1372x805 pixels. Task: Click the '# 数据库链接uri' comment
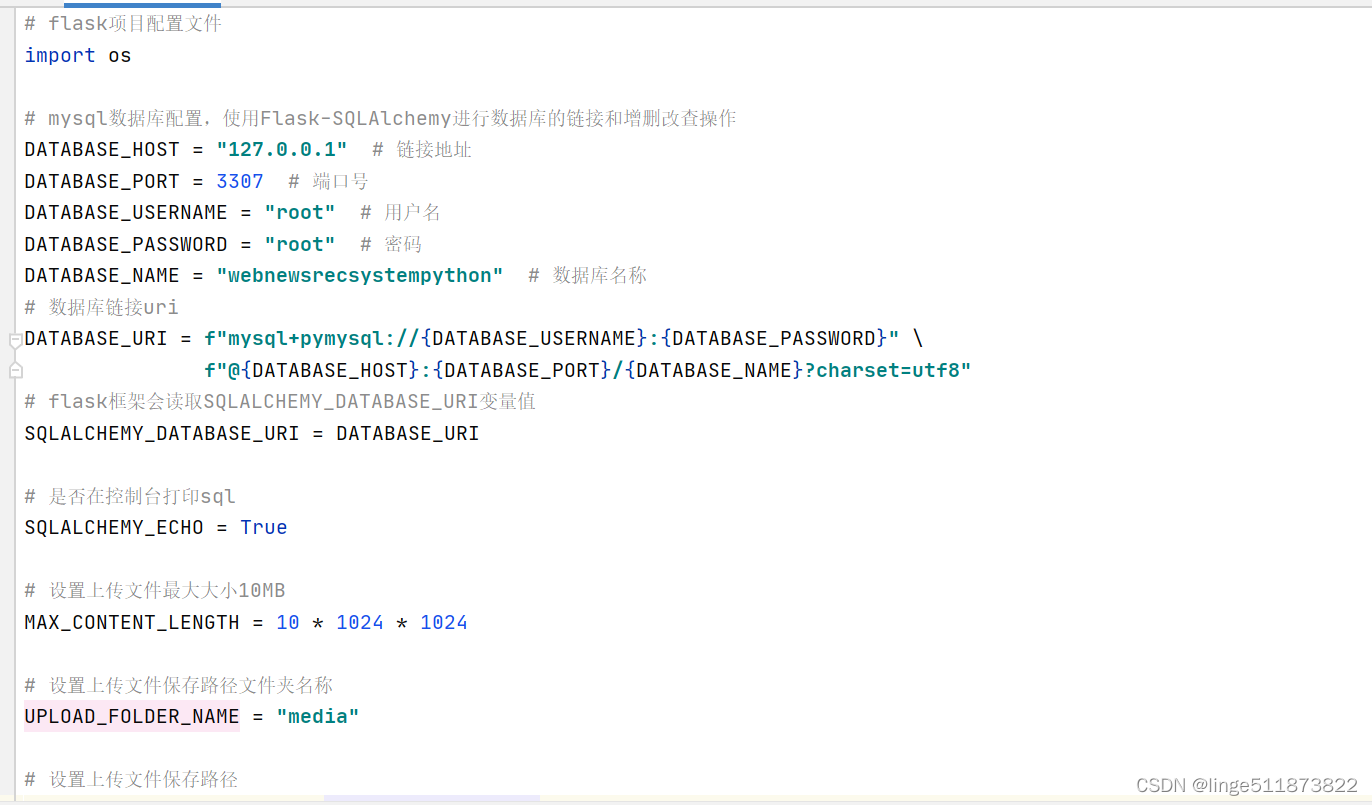click(102, 307)
